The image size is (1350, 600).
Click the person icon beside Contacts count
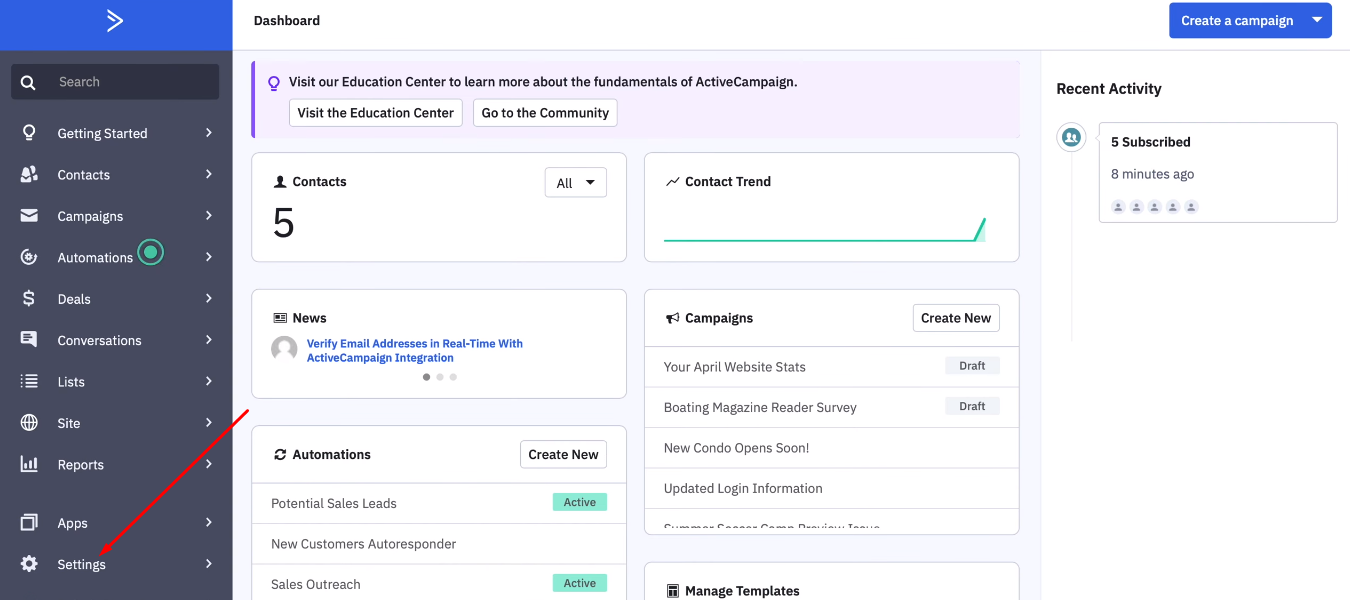280,182
